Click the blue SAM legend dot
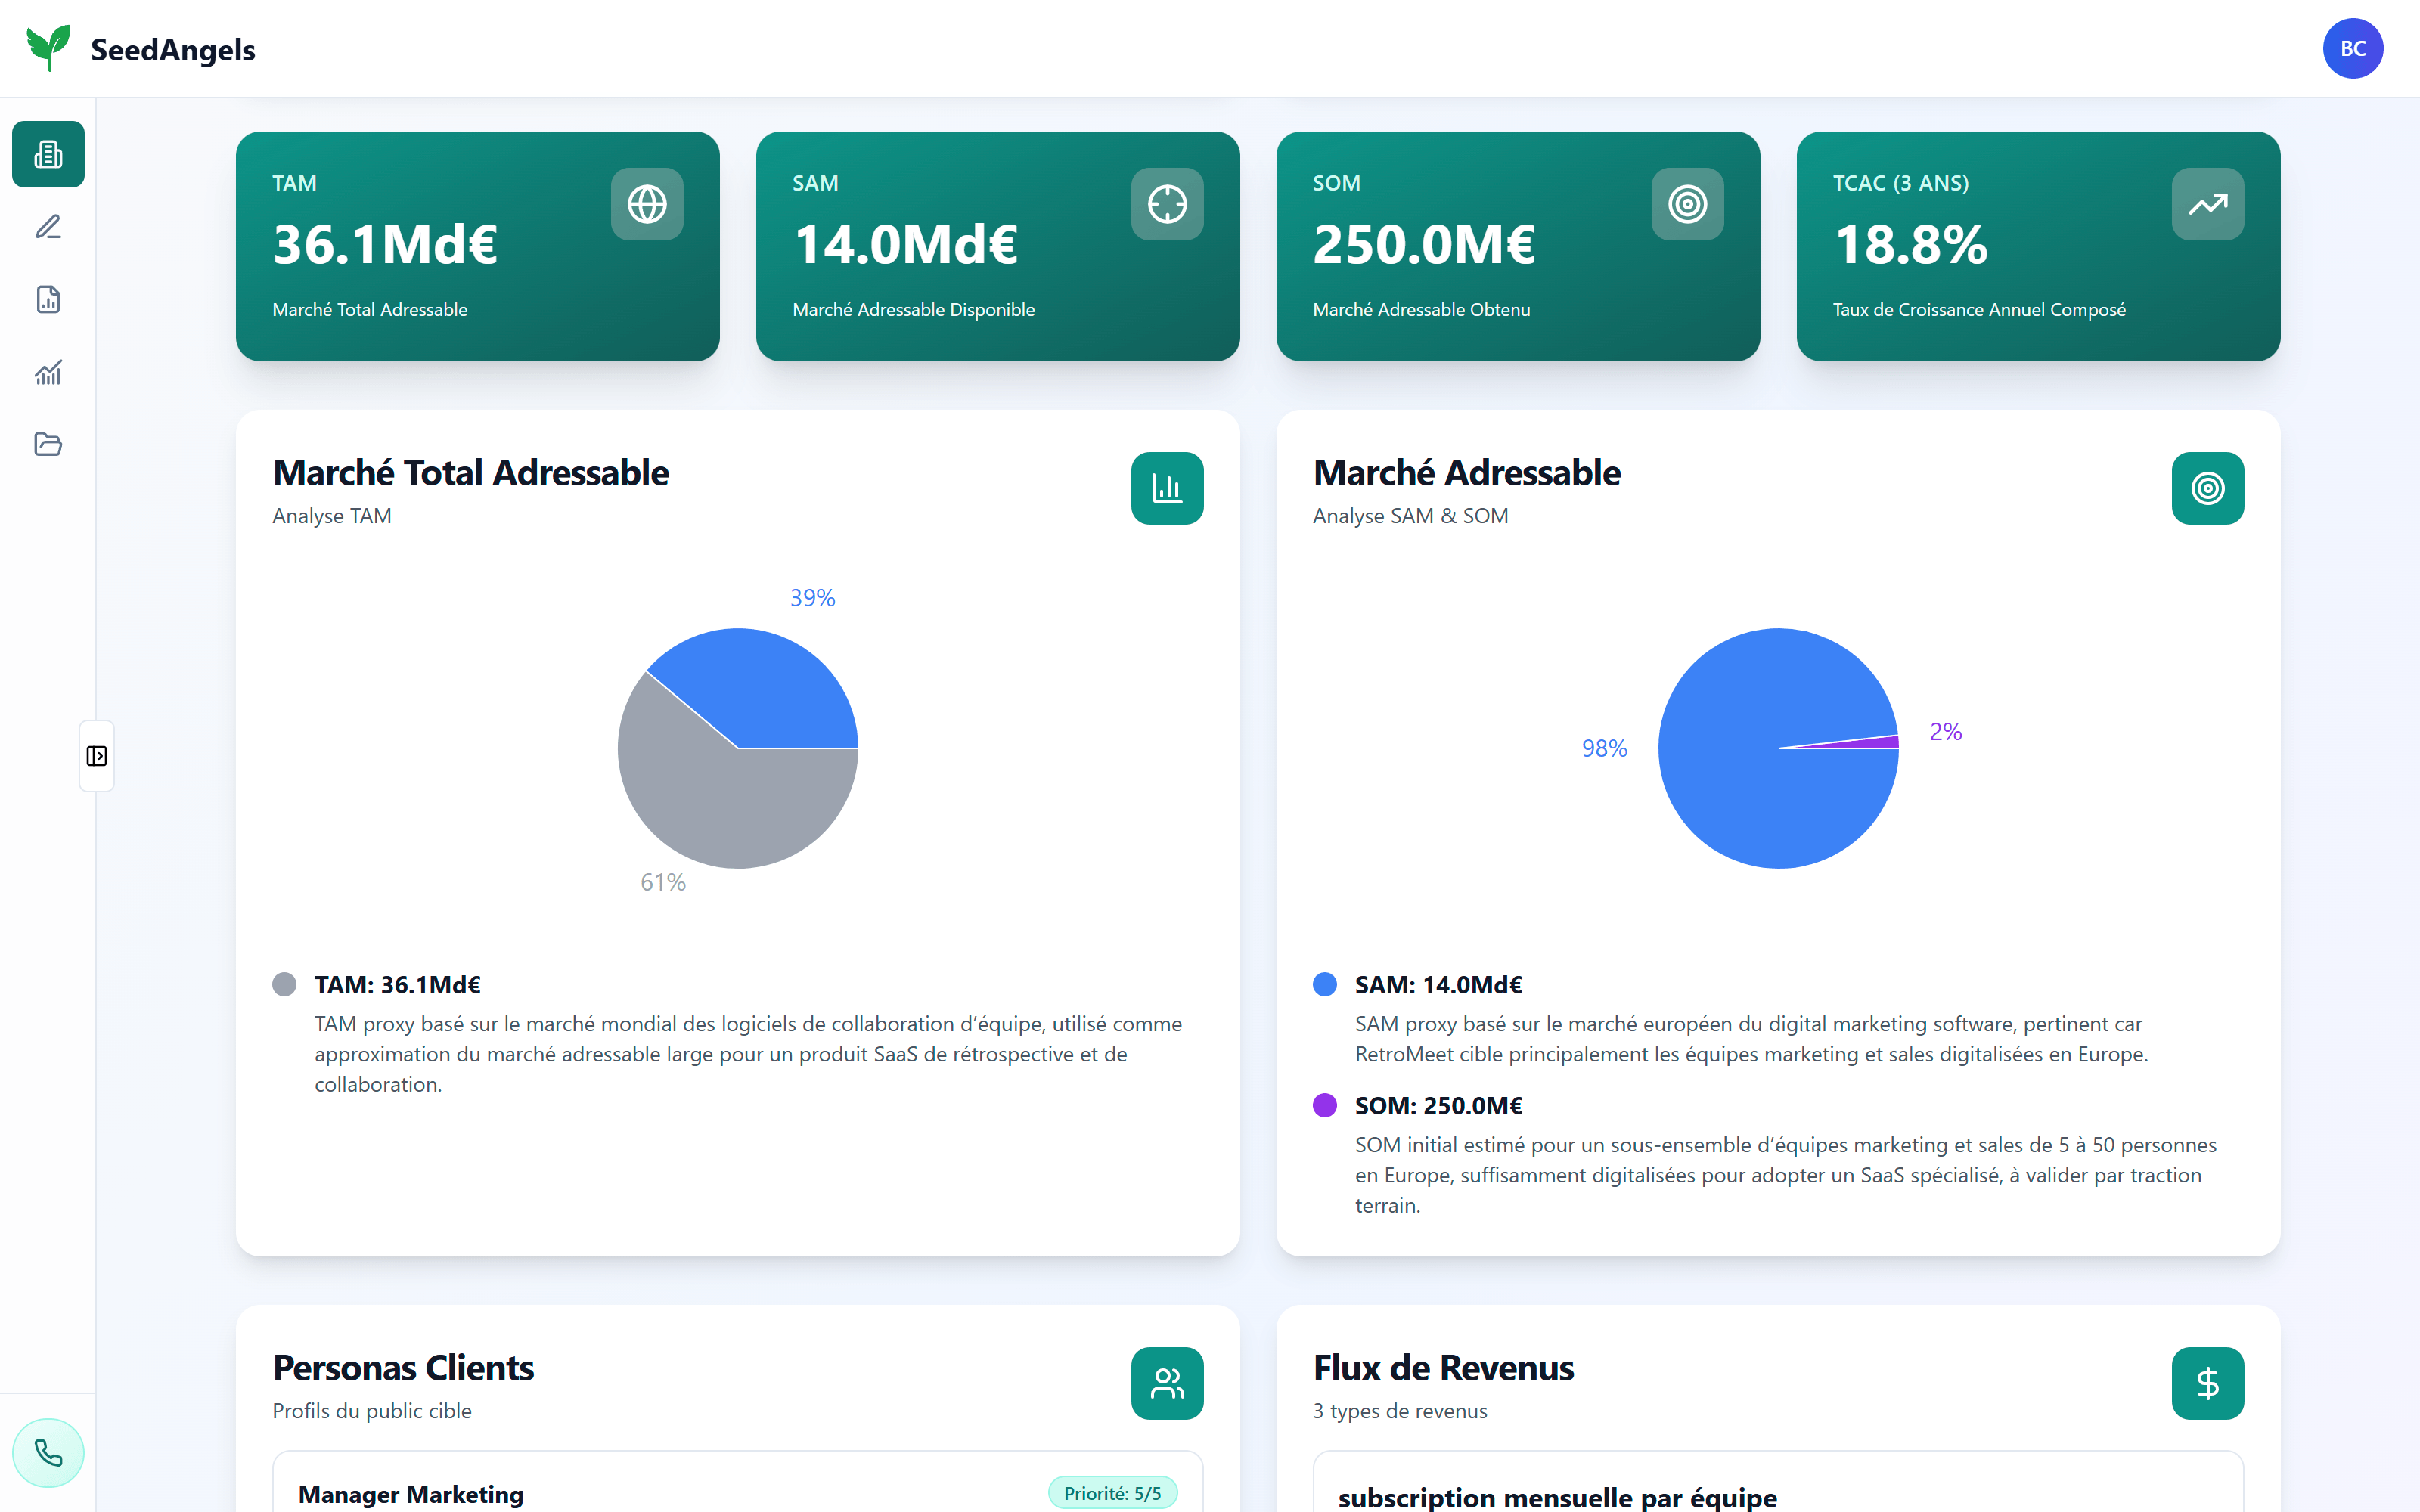This screenshot has height=1512, width=2420. [1324, 984]
